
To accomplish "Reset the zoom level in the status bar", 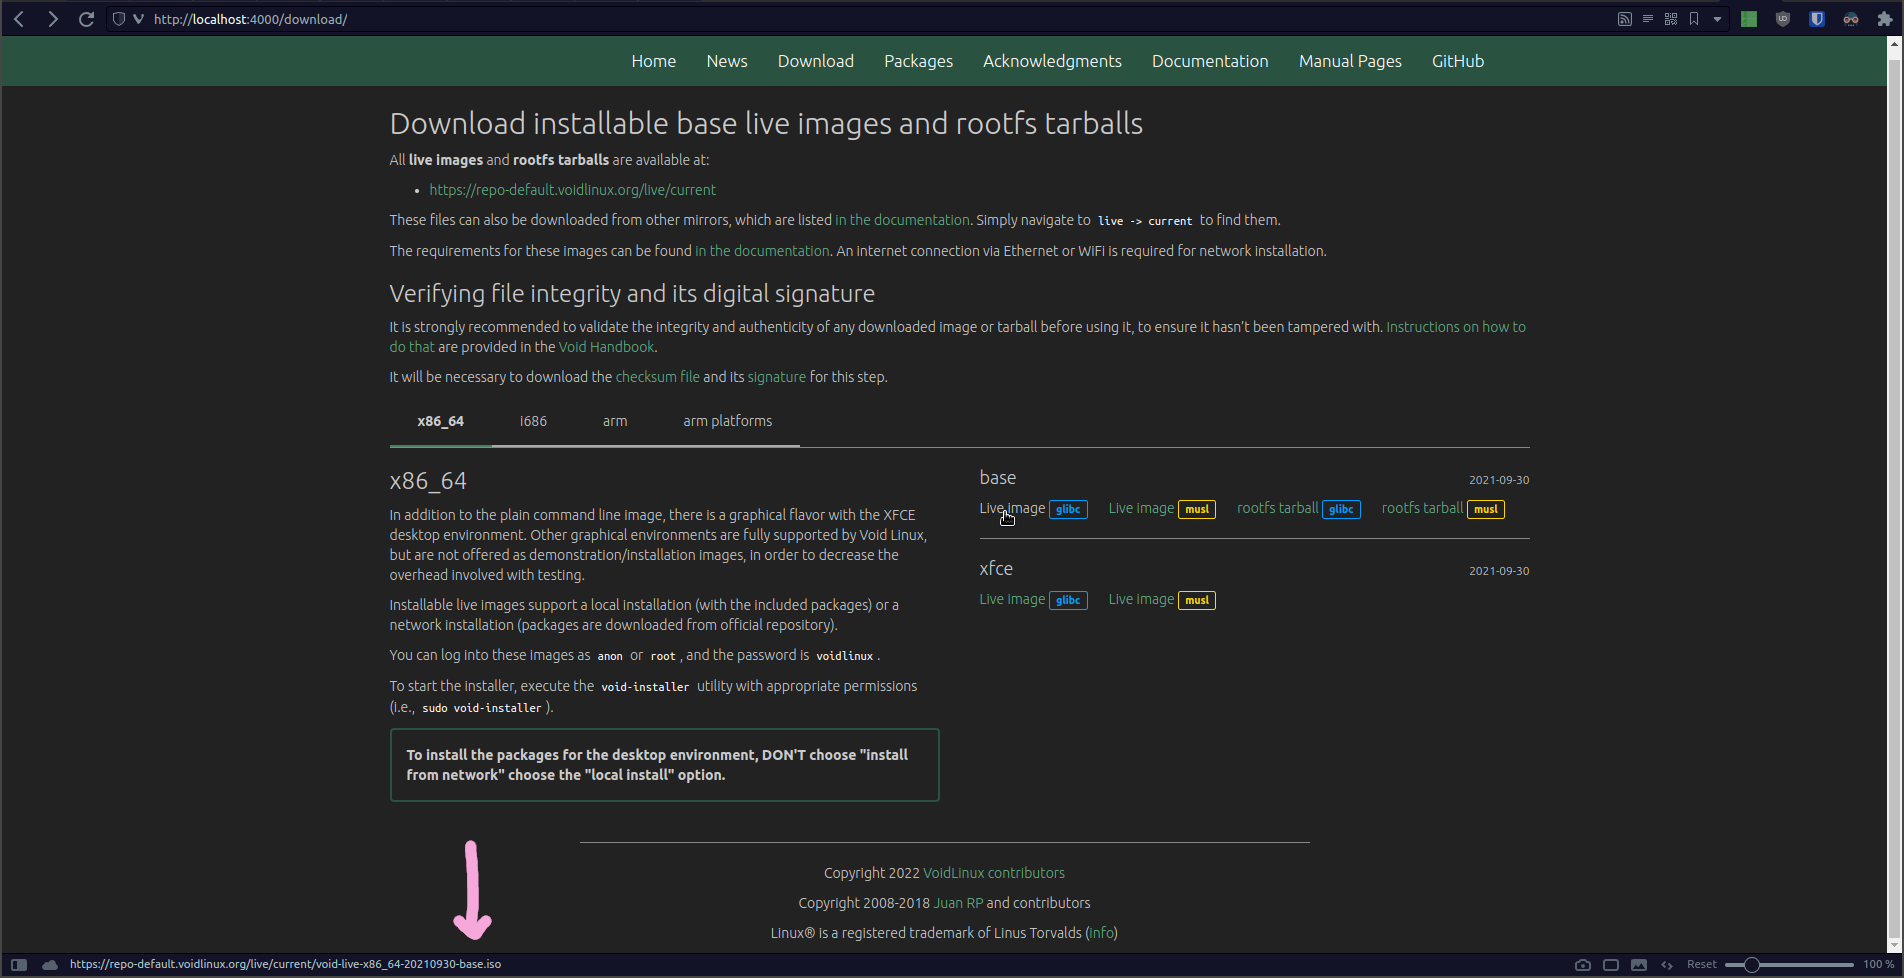I will click(1702, 965).
